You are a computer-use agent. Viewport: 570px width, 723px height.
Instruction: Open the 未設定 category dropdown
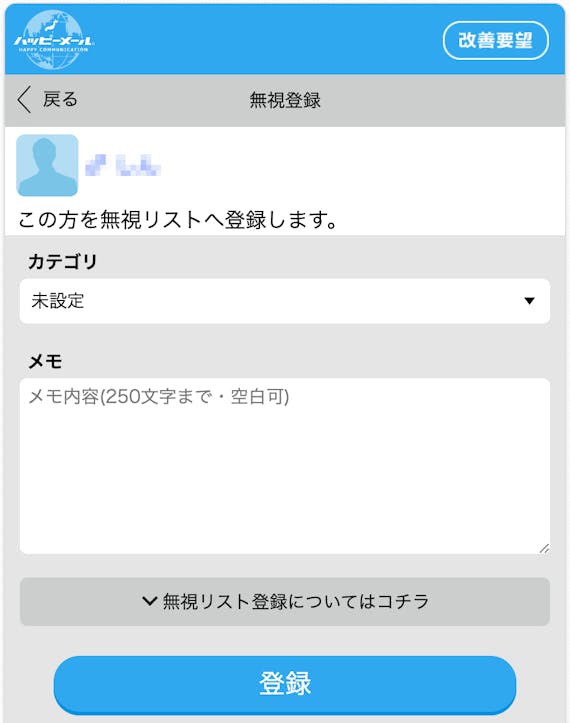(x=285, y=301)
